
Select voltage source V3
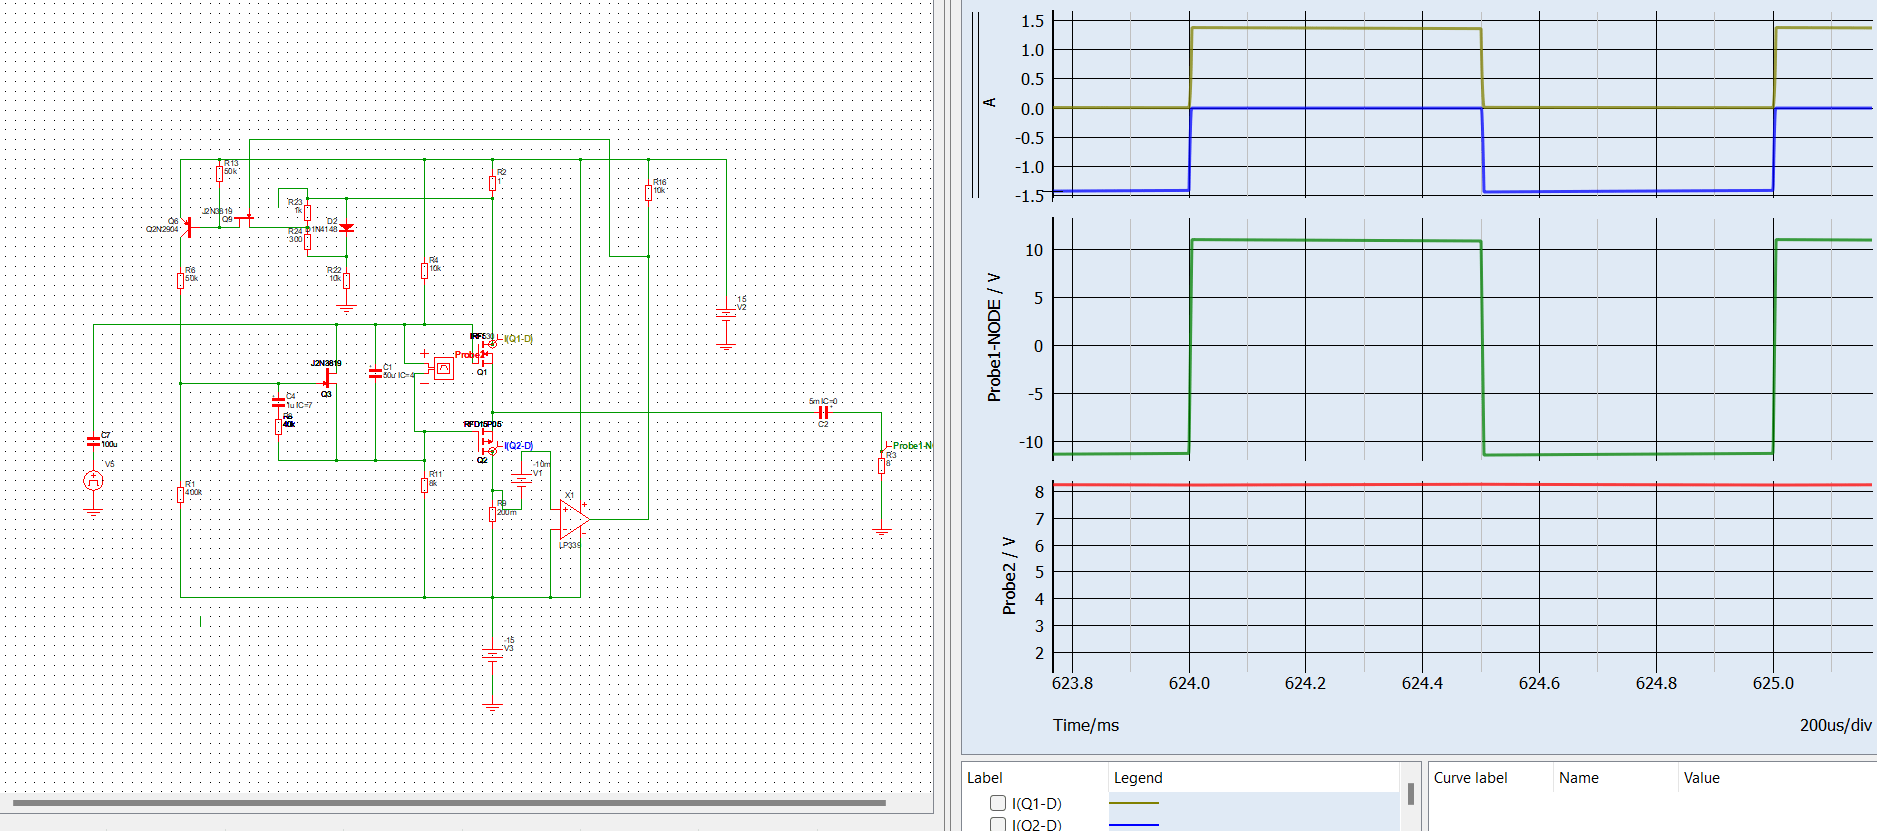point(492,654)
